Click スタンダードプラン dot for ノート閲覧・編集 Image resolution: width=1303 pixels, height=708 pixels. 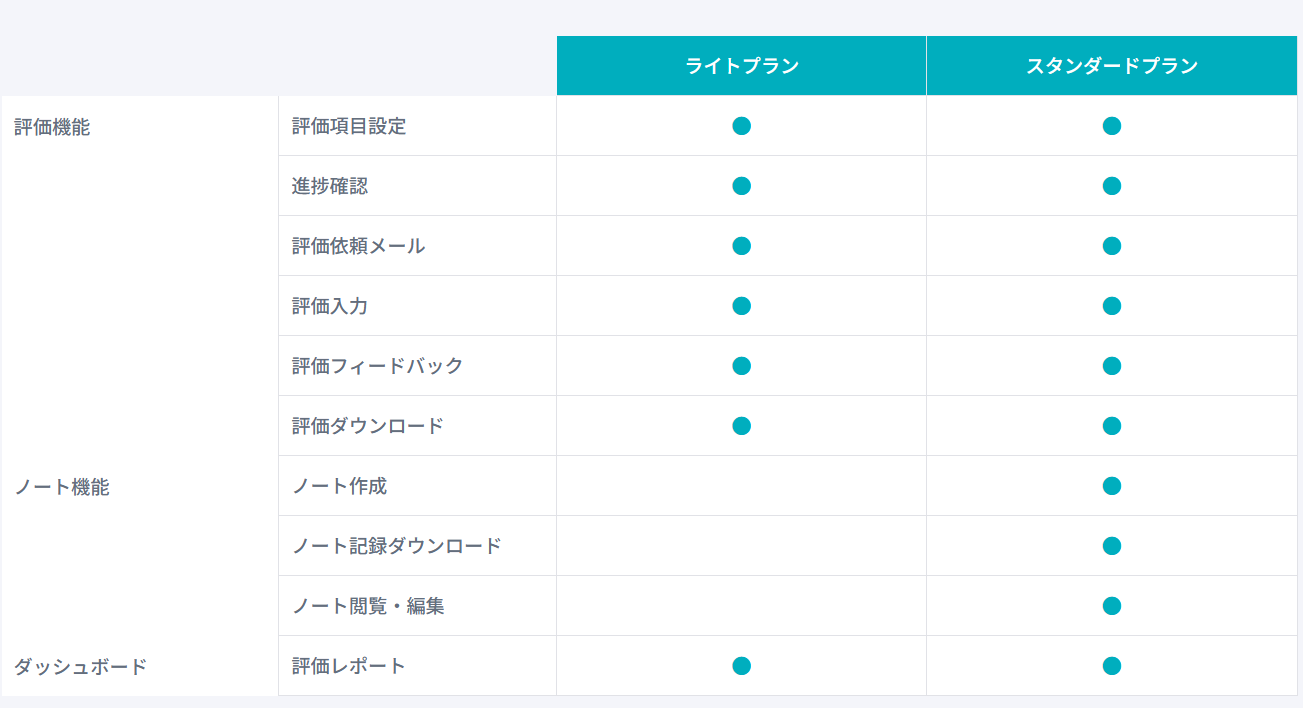coord(1111,606)
